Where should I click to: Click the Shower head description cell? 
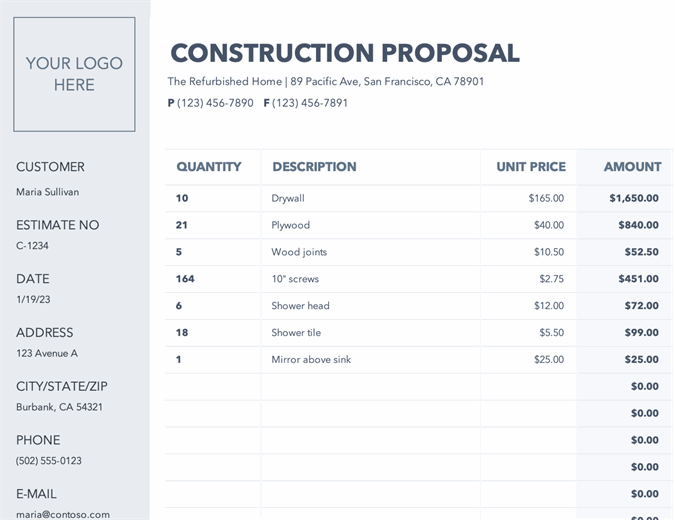[300, 306]
